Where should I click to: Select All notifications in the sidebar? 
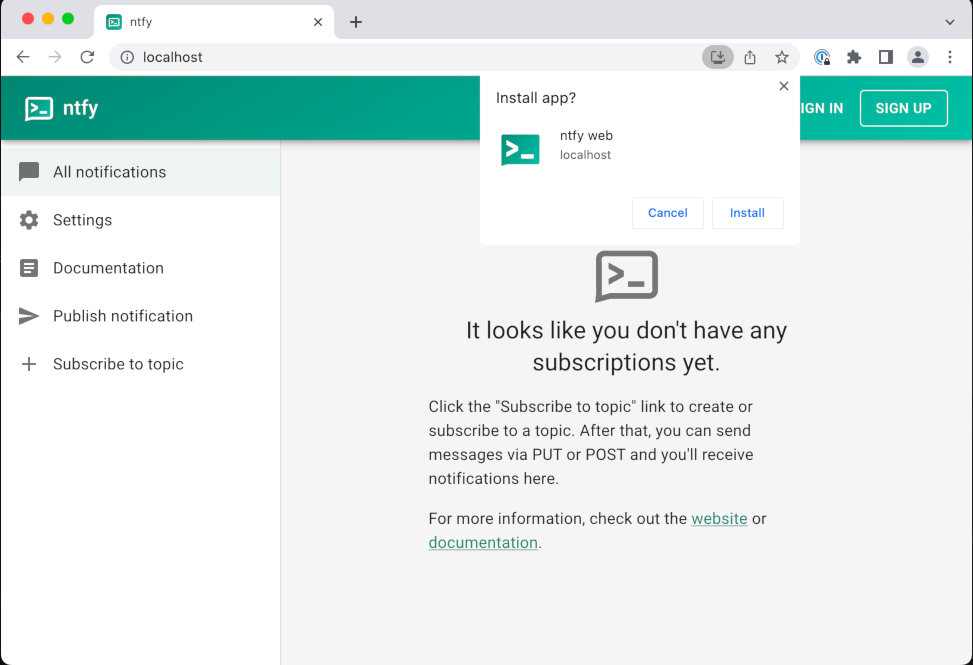coord(109,172)
